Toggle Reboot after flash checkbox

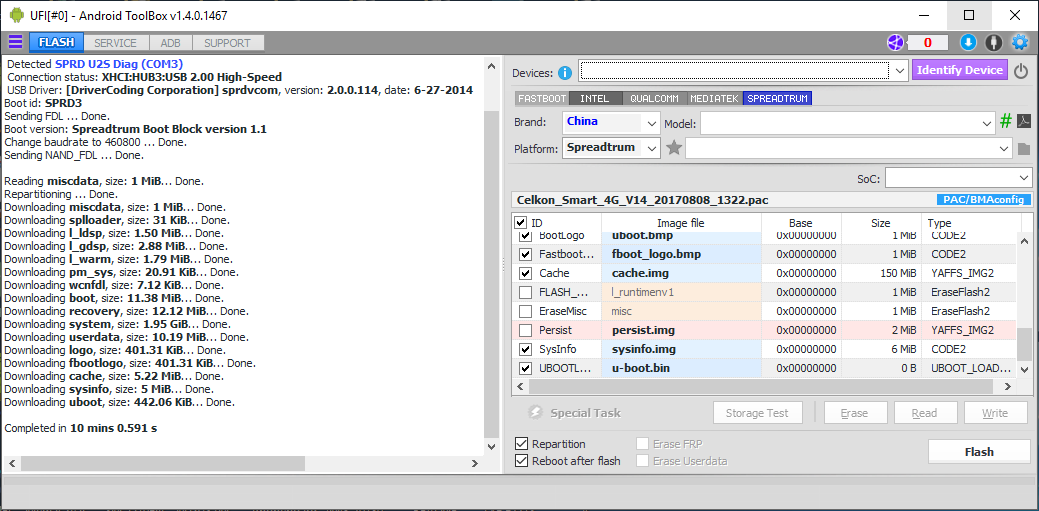click(x=521, y=461)
